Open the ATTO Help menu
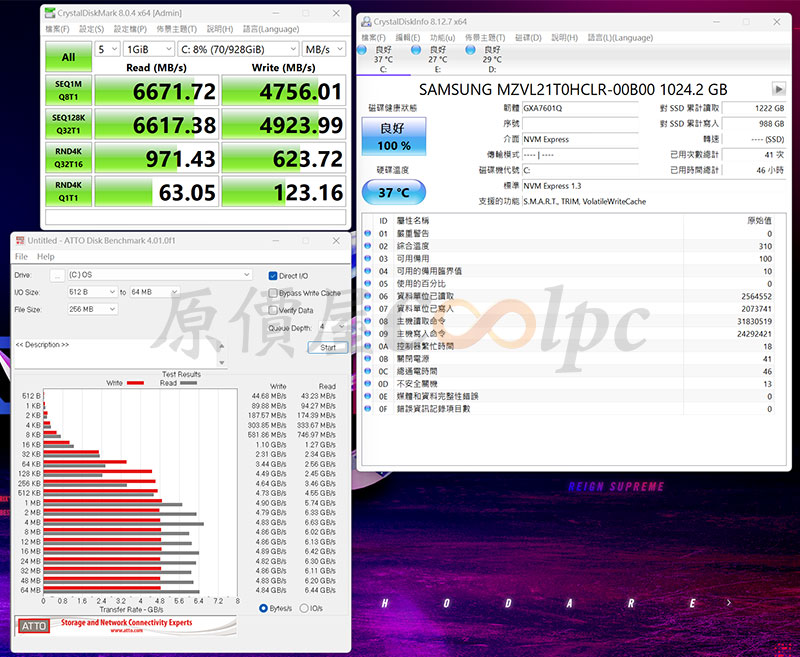The image size is (800, 657). point(45,256)
